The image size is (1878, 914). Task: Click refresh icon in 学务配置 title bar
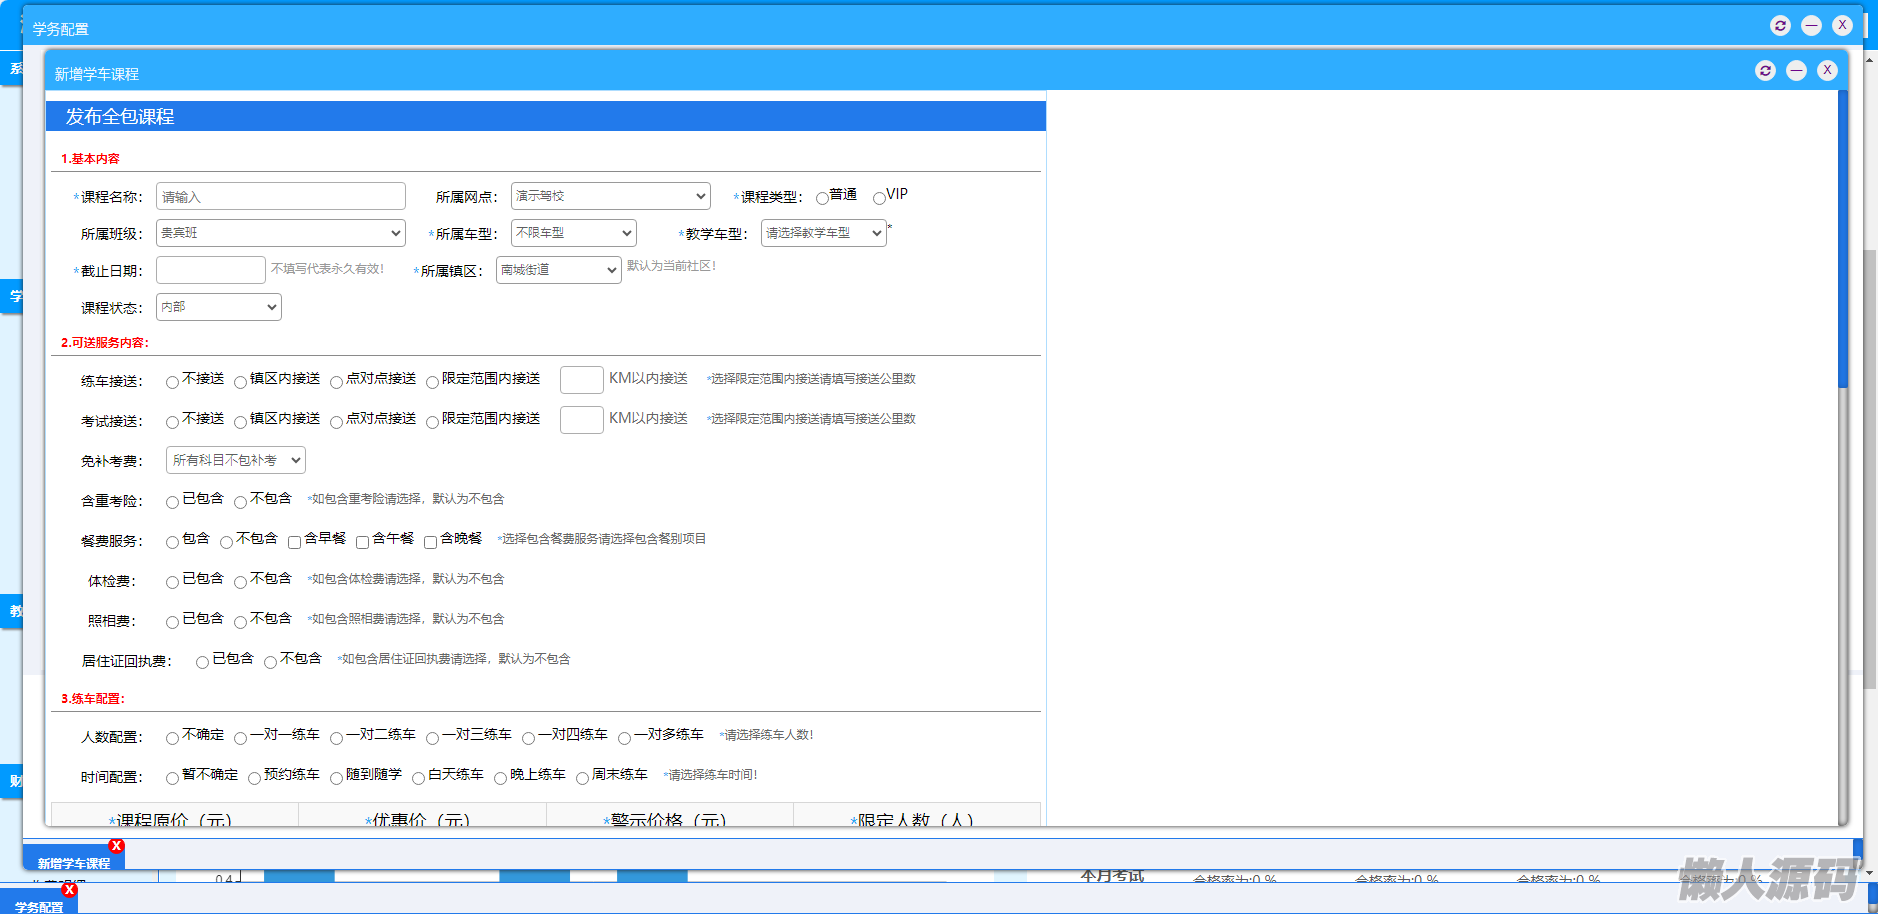tap(1780, 26)
